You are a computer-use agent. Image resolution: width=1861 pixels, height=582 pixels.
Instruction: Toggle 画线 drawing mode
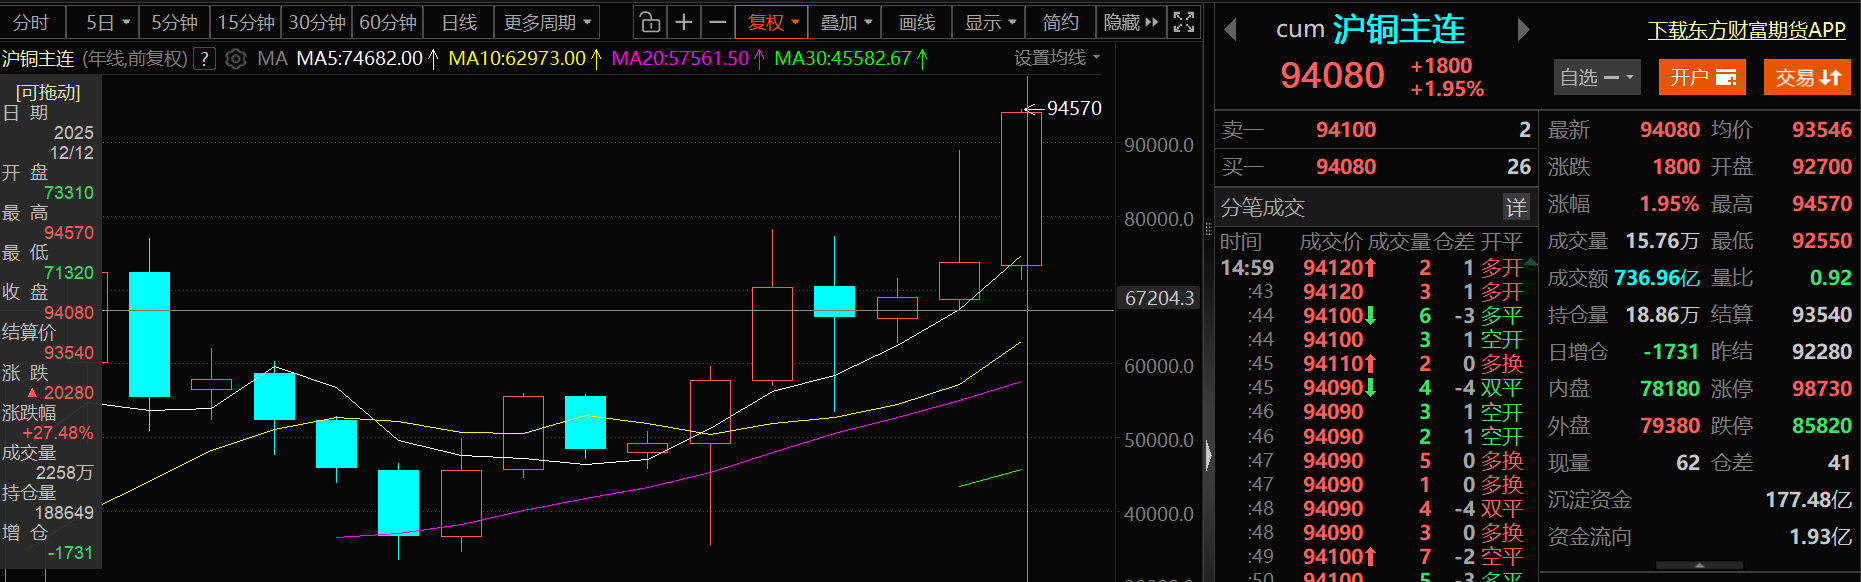click(x=916, y=22)
